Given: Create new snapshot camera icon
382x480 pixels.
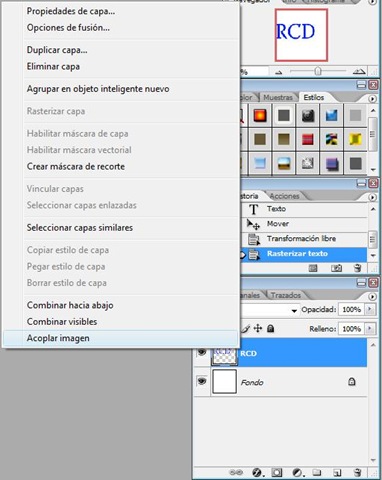Looking at the screenshot, I should 336,268.
